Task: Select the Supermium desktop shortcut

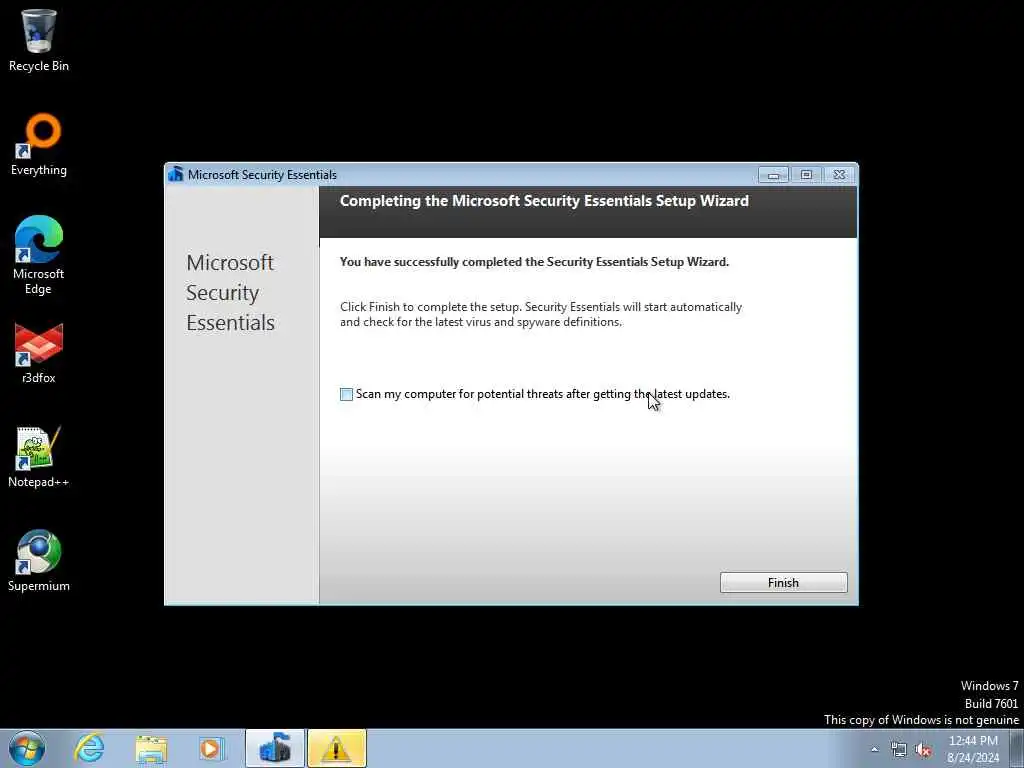Action: (39, 560)
